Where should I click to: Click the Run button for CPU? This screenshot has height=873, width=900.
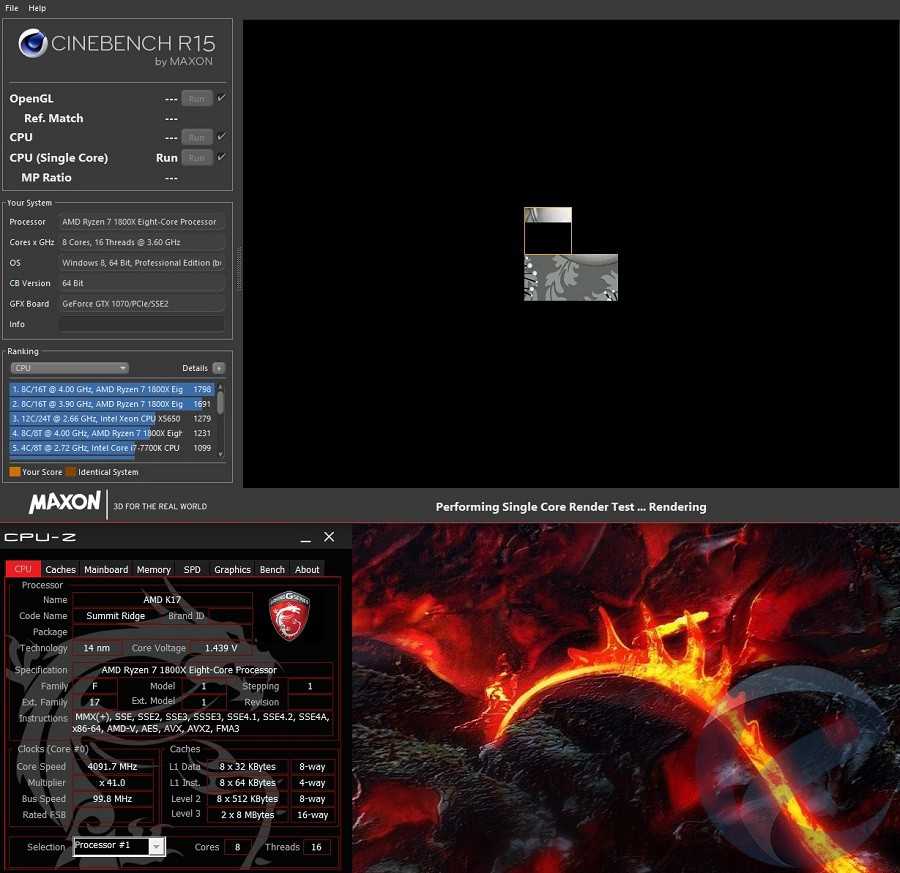pyautogui.click(x=197, y=137)
